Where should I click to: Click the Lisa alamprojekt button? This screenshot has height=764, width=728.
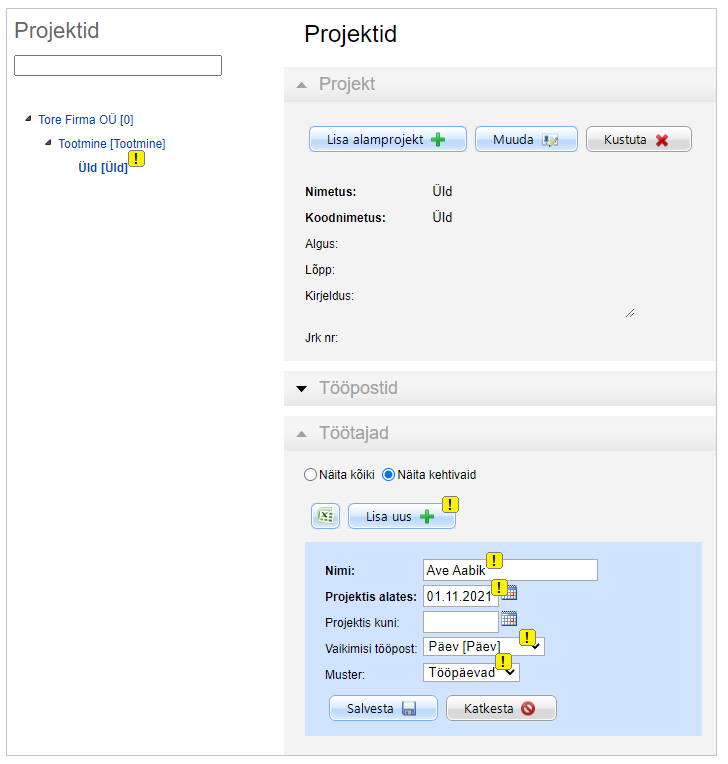(x=387, y=140)
